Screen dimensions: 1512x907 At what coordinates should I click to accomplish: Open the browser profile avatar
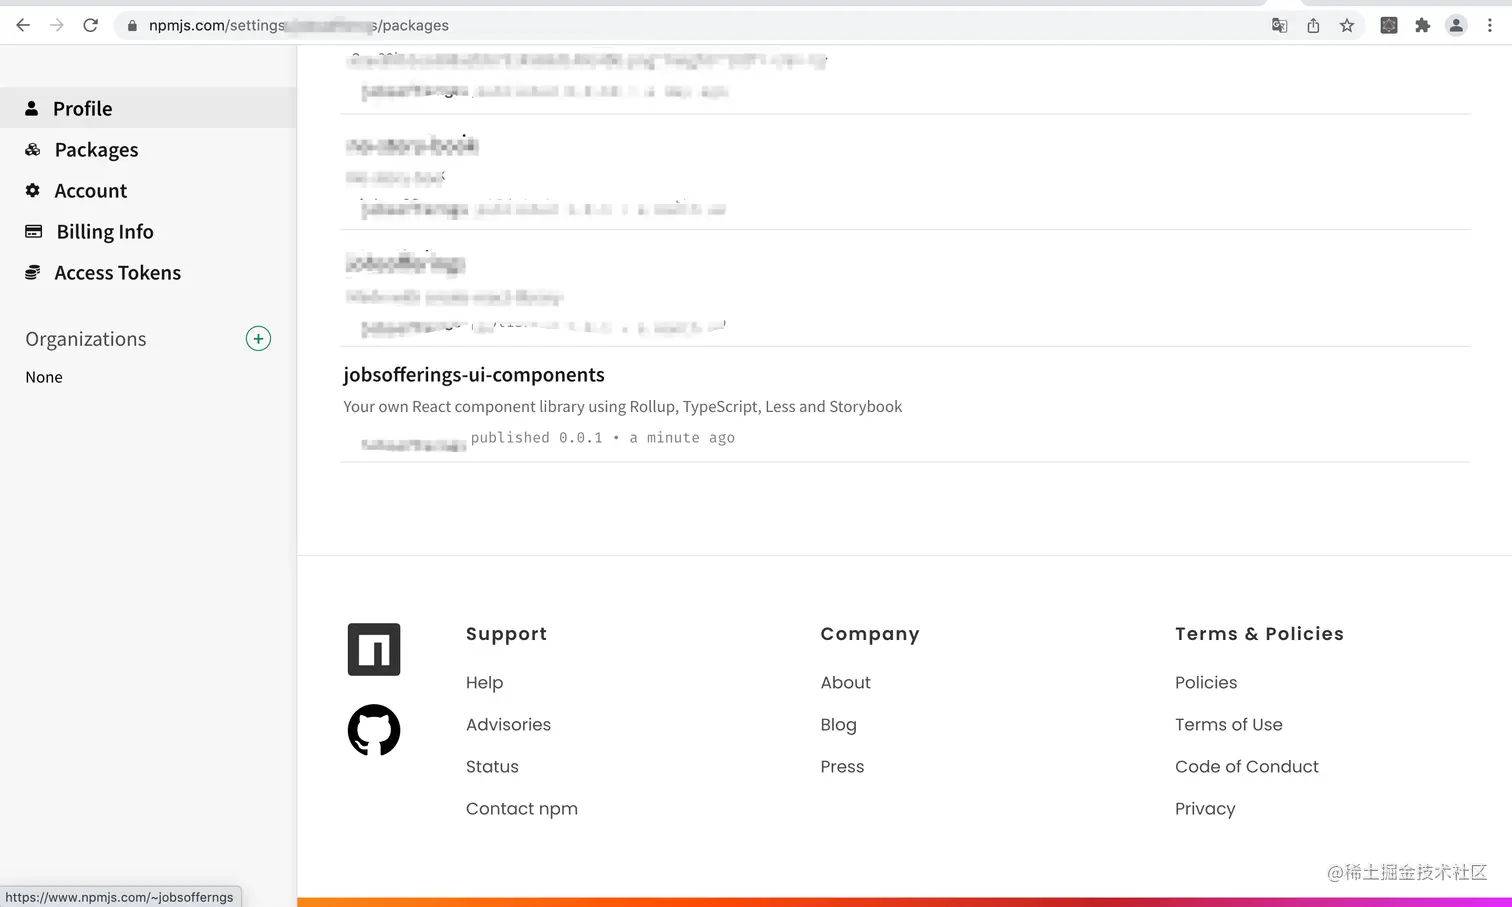1456,25
